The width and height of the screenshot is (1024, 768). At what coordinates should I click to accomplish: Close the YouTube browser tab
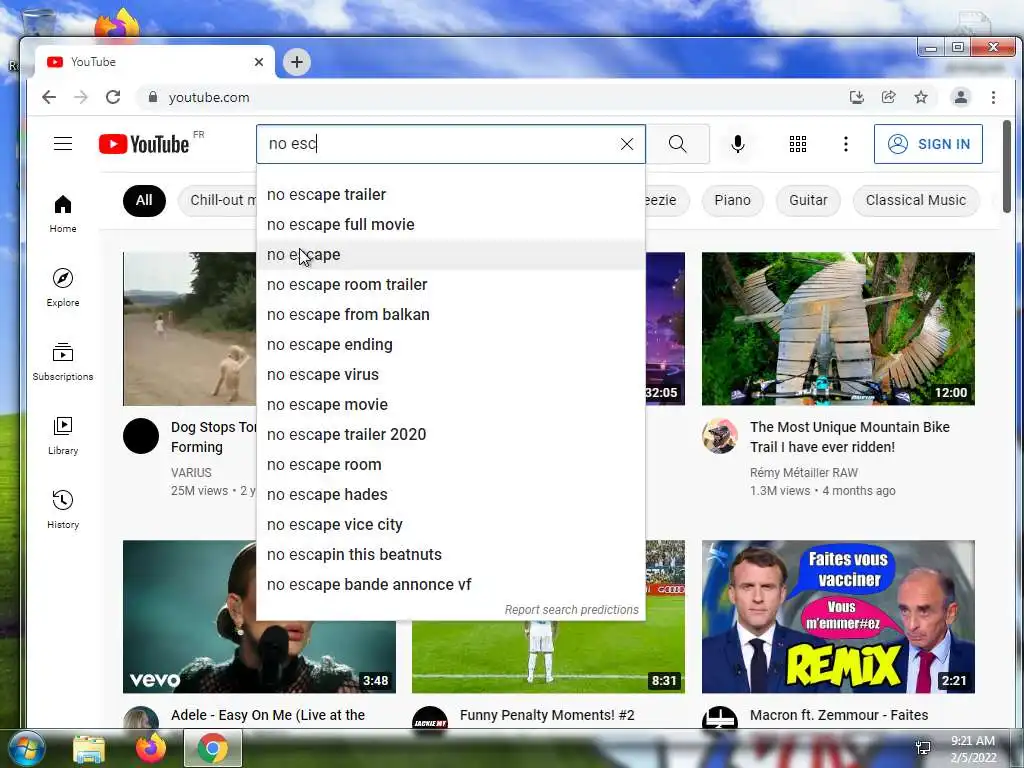259,62
